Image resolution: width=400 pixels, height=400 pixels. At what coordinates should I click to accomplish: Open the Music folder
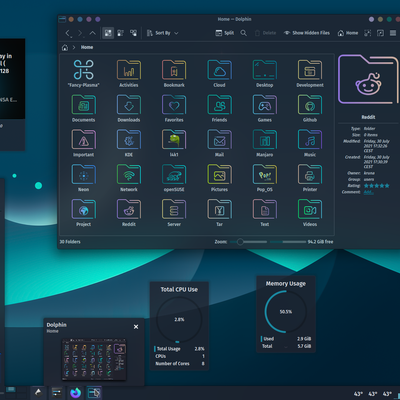[x=310, y=143]
